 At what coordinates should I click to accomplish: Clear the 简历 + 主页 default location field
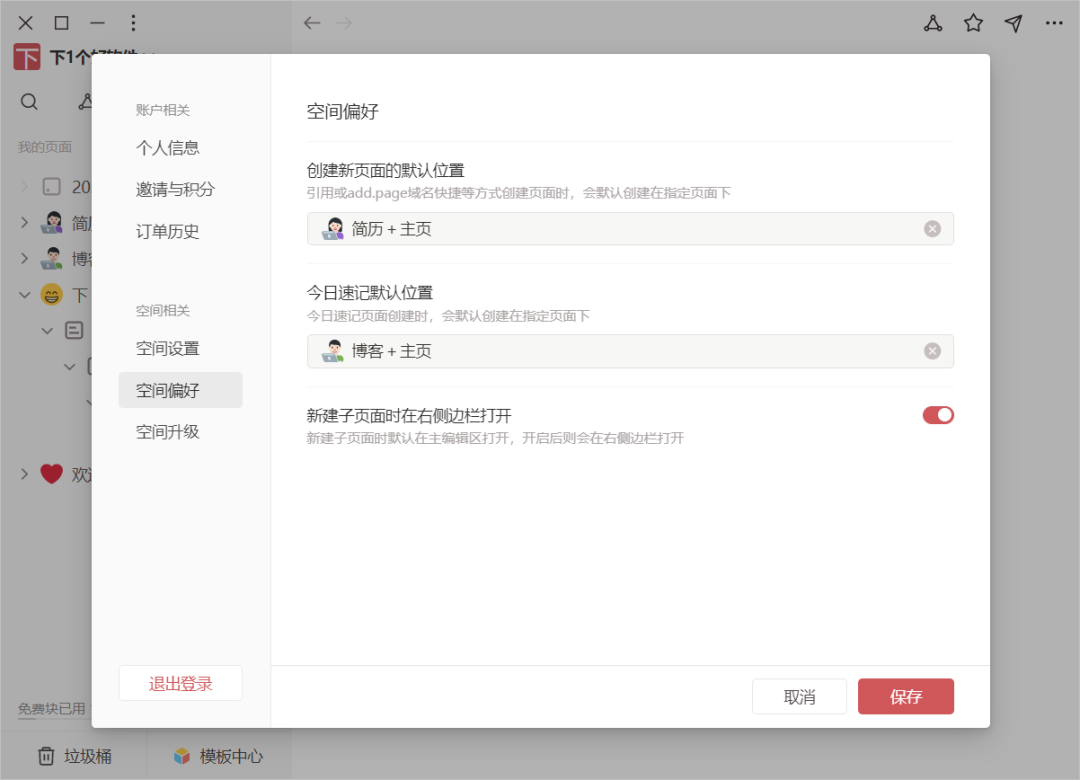point(932,228)
